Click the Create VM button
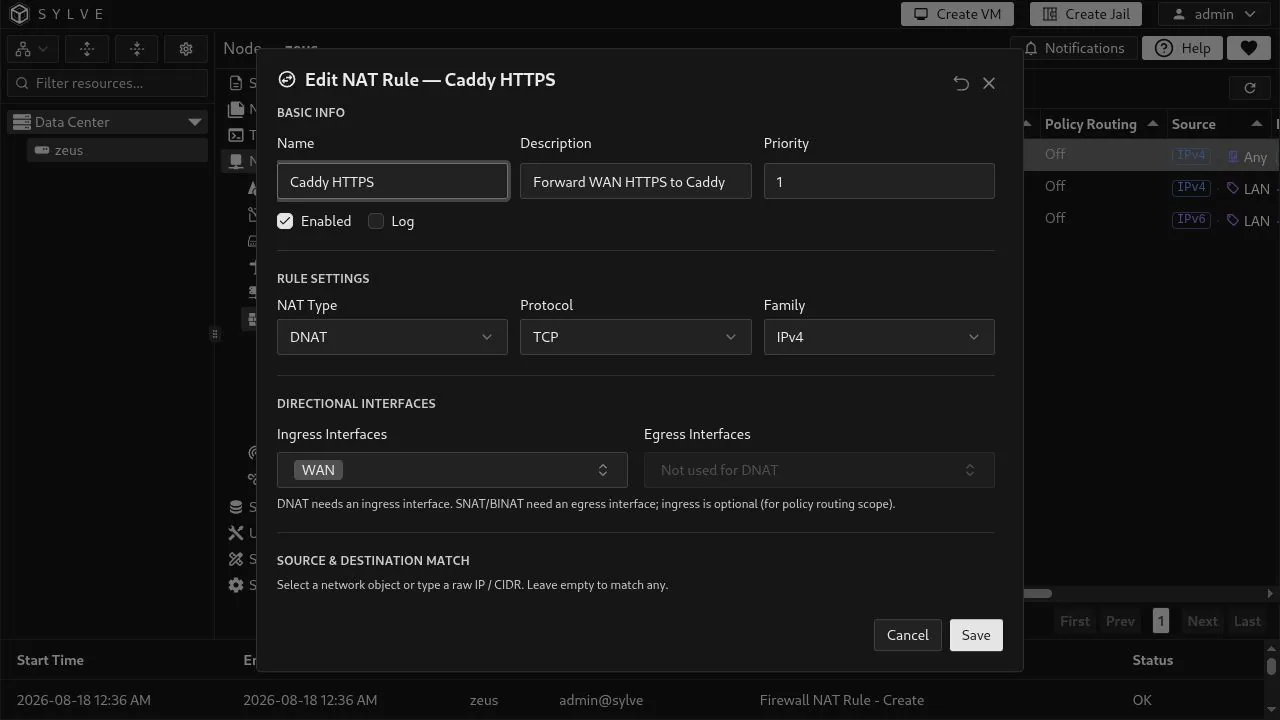This screenshot has height=720, width=1280. (x=957, y=14)
